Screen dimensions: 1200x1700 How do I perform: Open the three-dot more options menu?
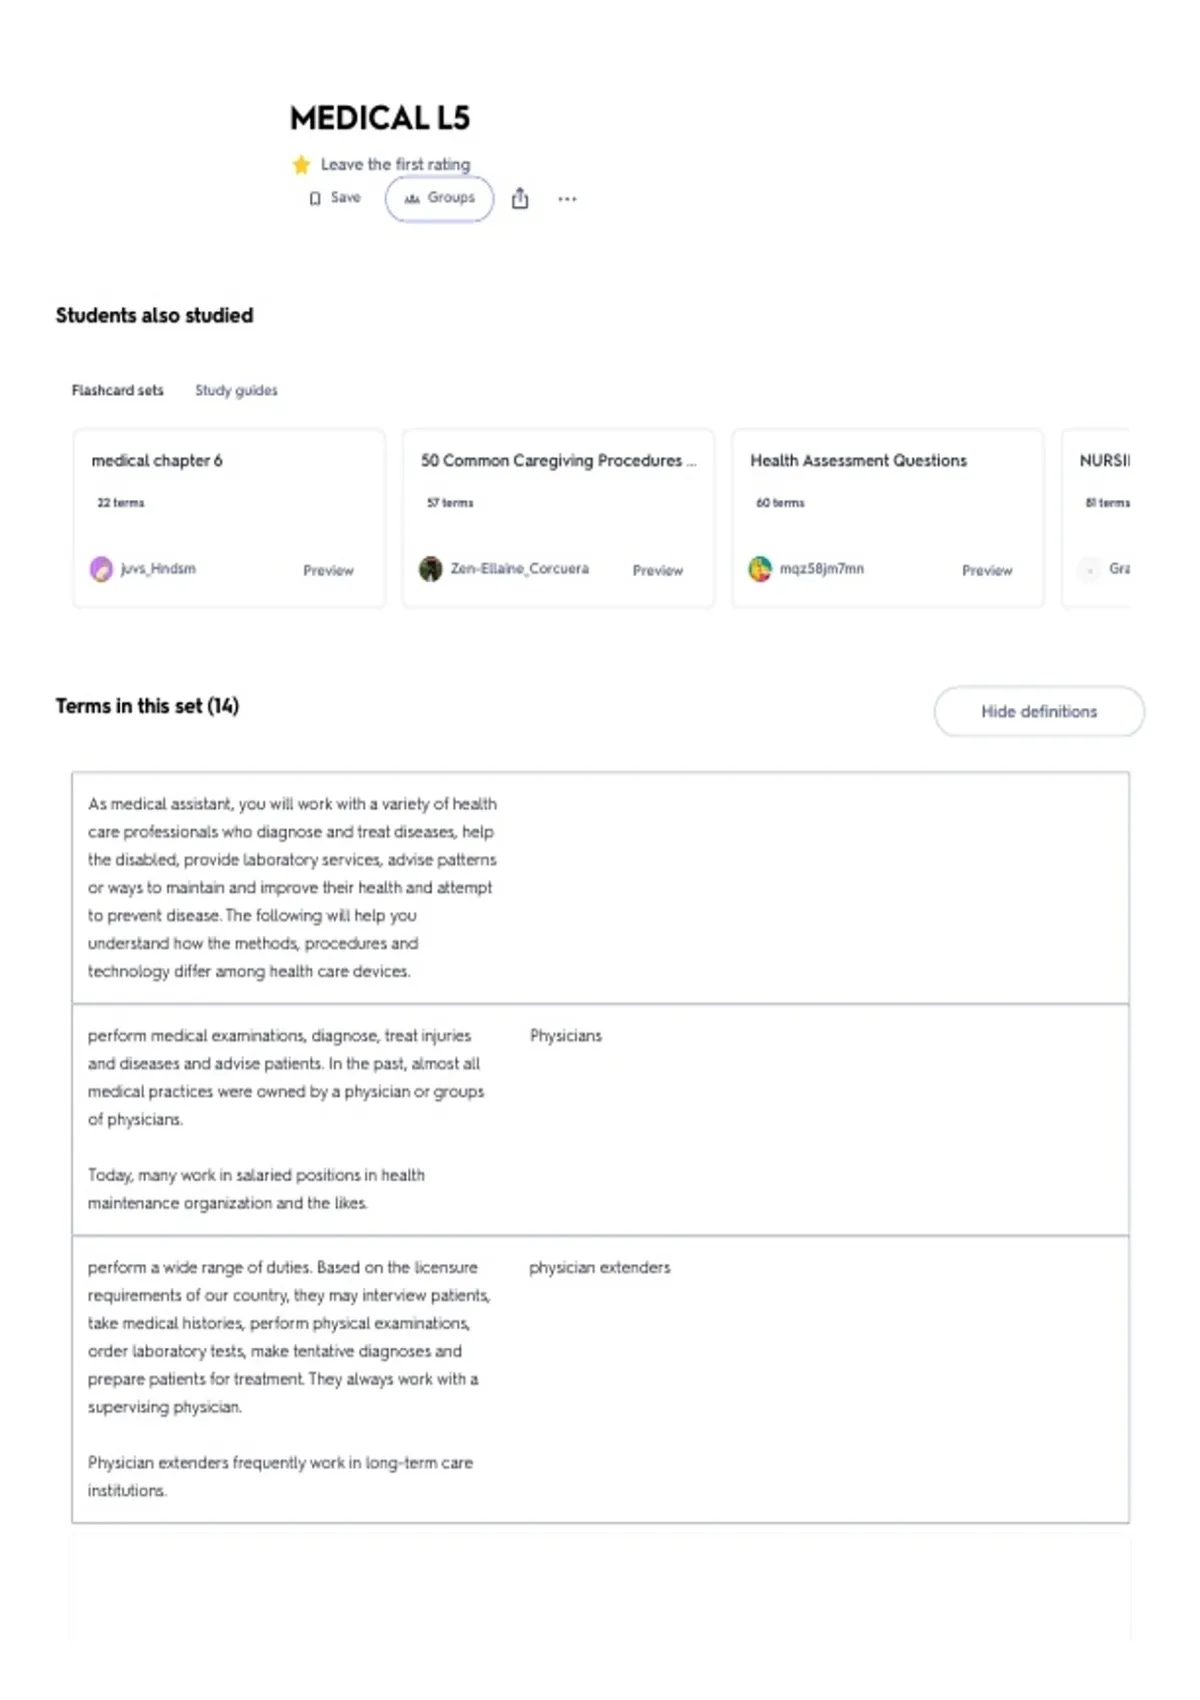point(567,199)
